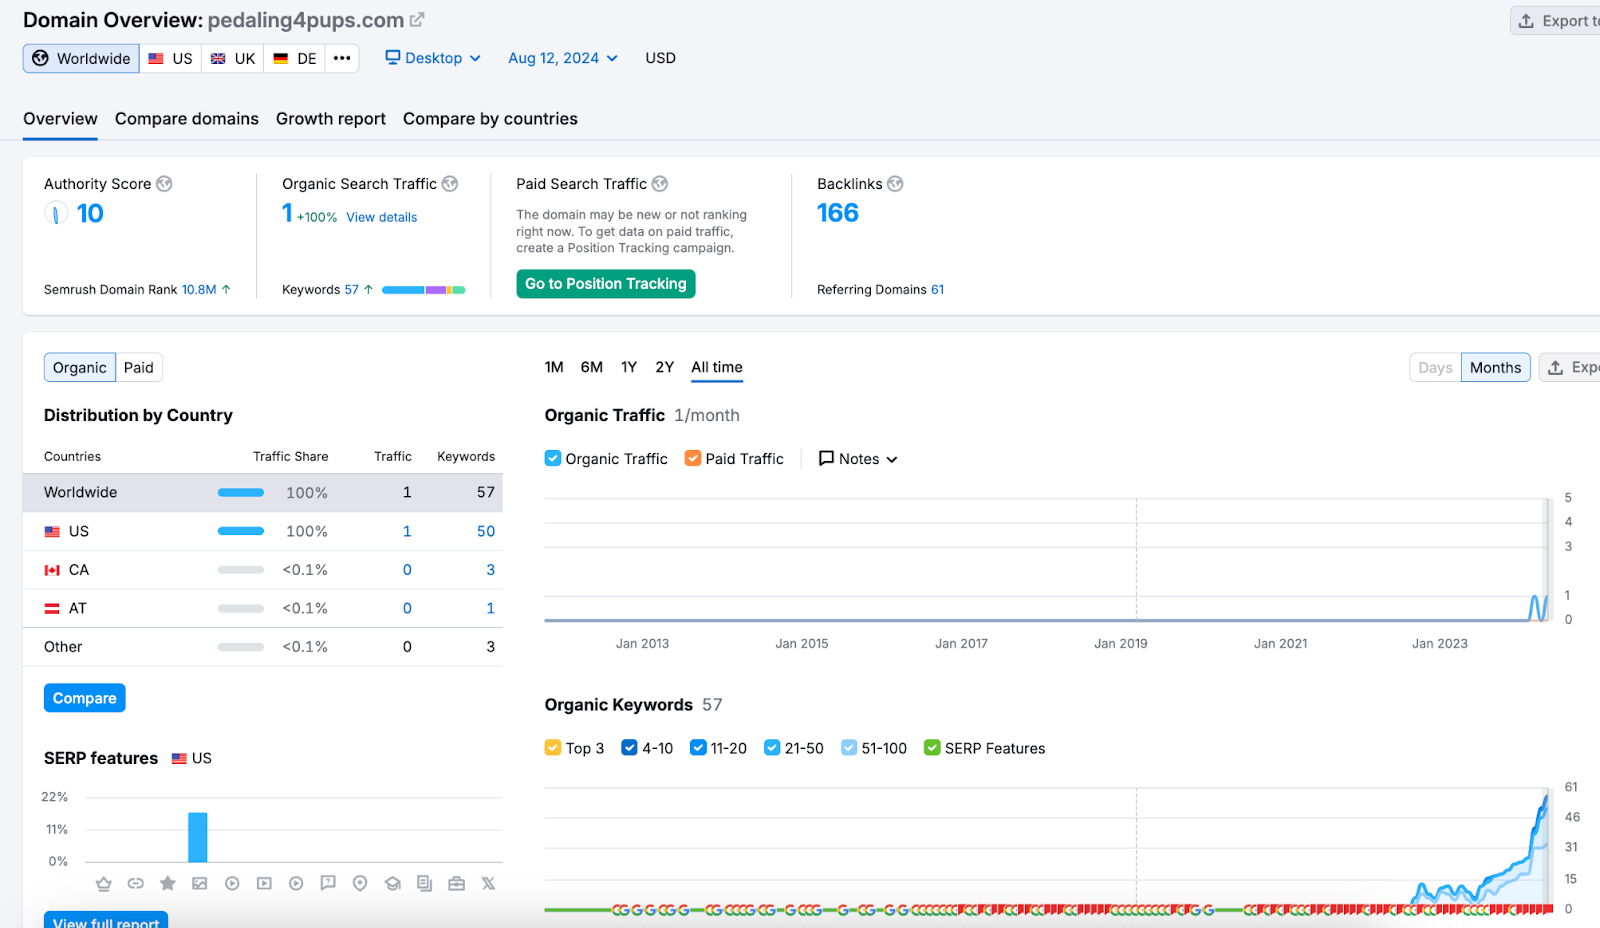The image size is (1600, 928).
Task: Uncheck Paid Traffic checkbox
Action: [693, 458]
